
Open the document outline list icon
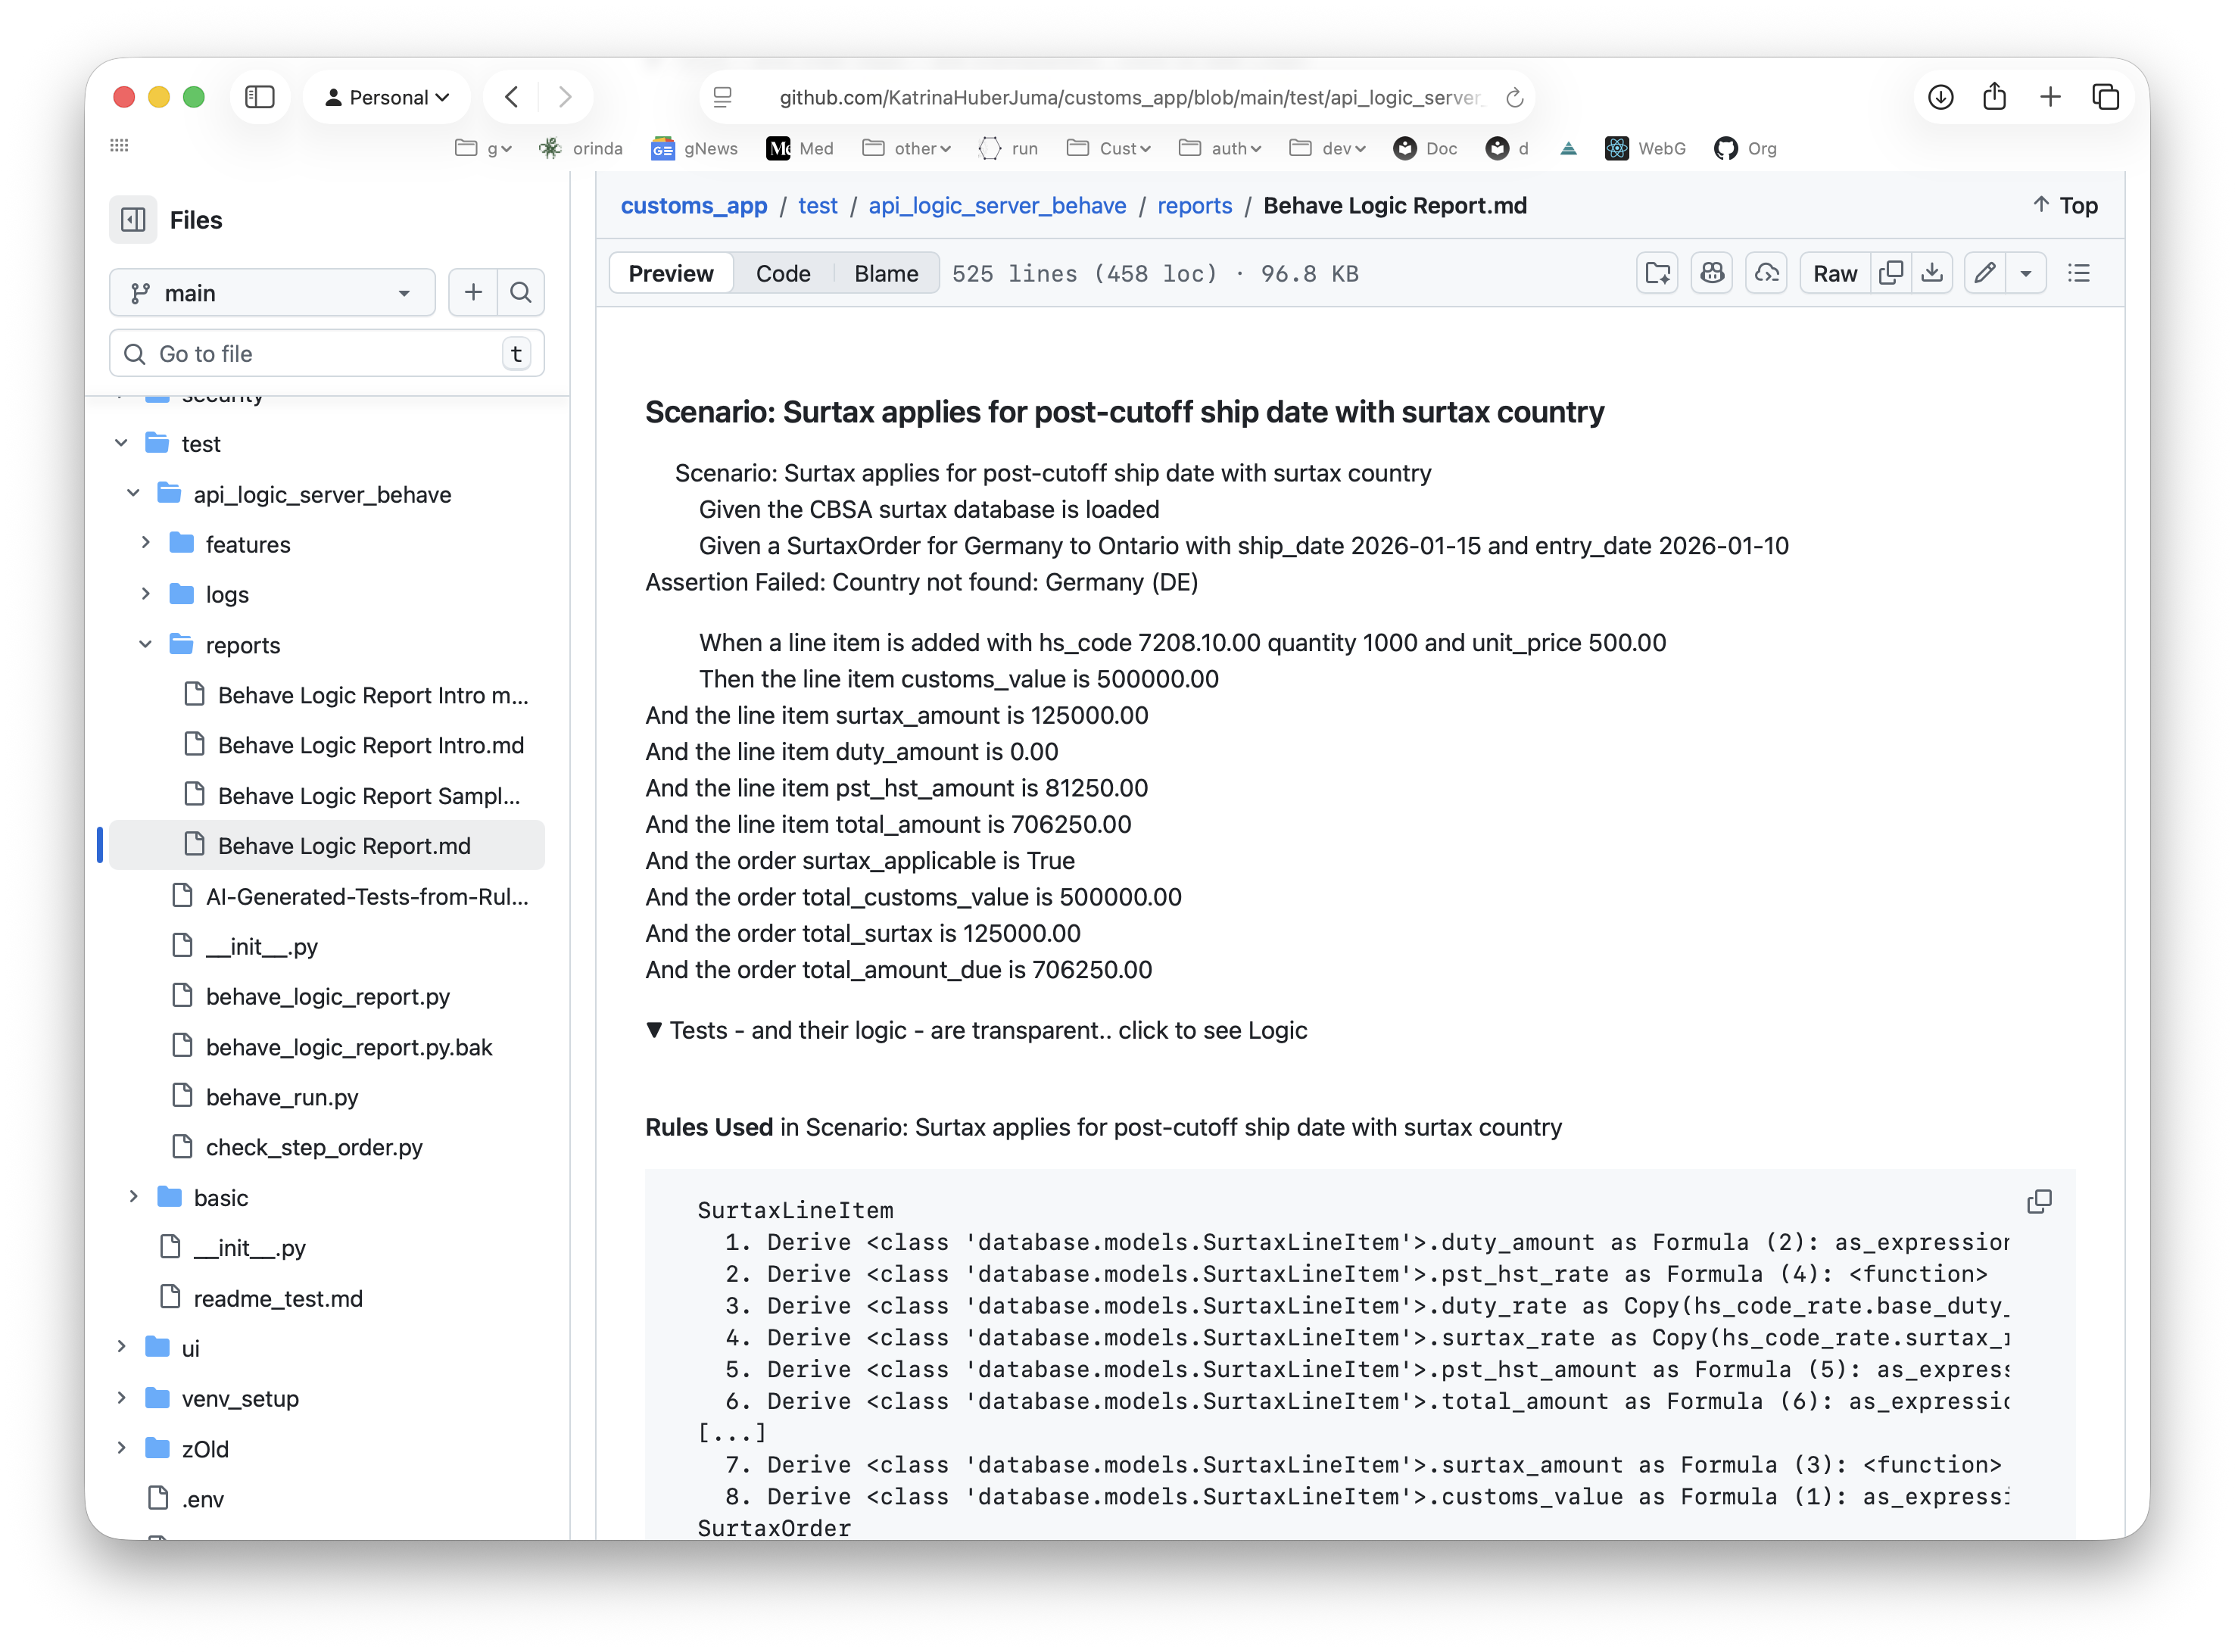2079,273
